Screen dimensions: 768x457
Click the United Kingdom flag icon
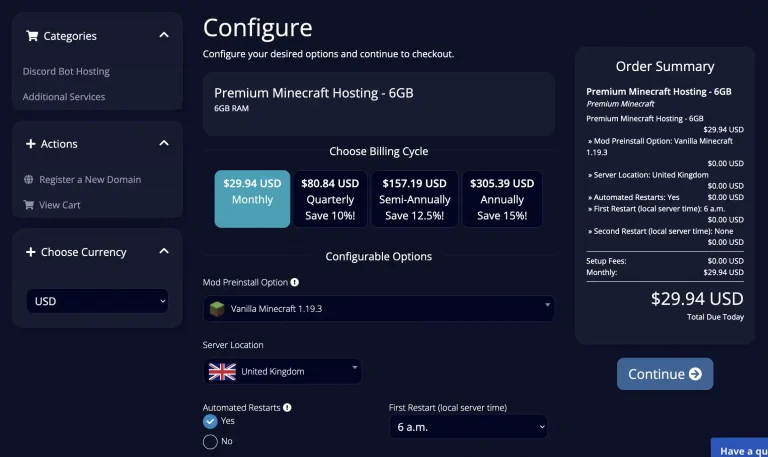(x=222, y=372)
